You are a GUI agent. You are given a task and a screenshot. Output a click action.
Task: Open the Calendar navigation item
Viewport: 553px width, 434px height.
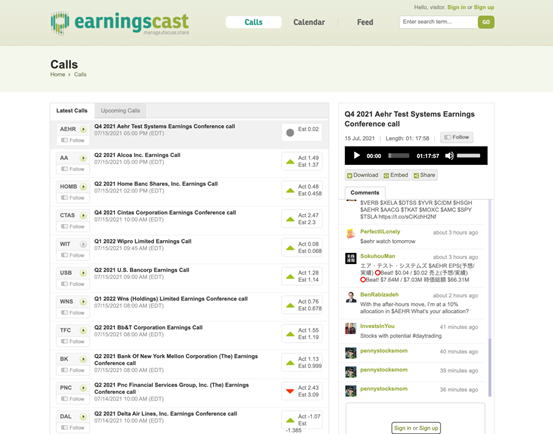(309, 22)
